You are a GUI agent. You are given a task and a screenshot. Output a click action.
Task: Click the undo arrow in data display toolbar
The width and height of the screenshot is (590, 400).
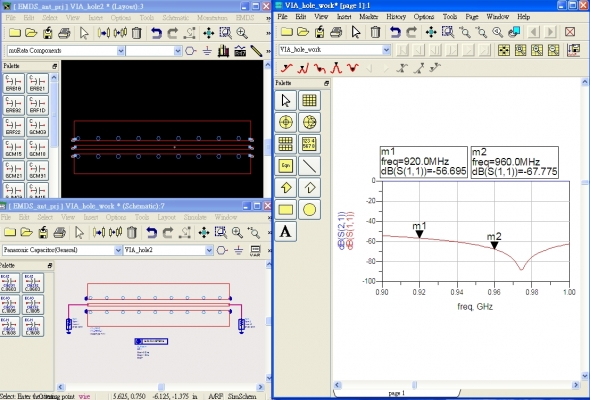point(395,32)
